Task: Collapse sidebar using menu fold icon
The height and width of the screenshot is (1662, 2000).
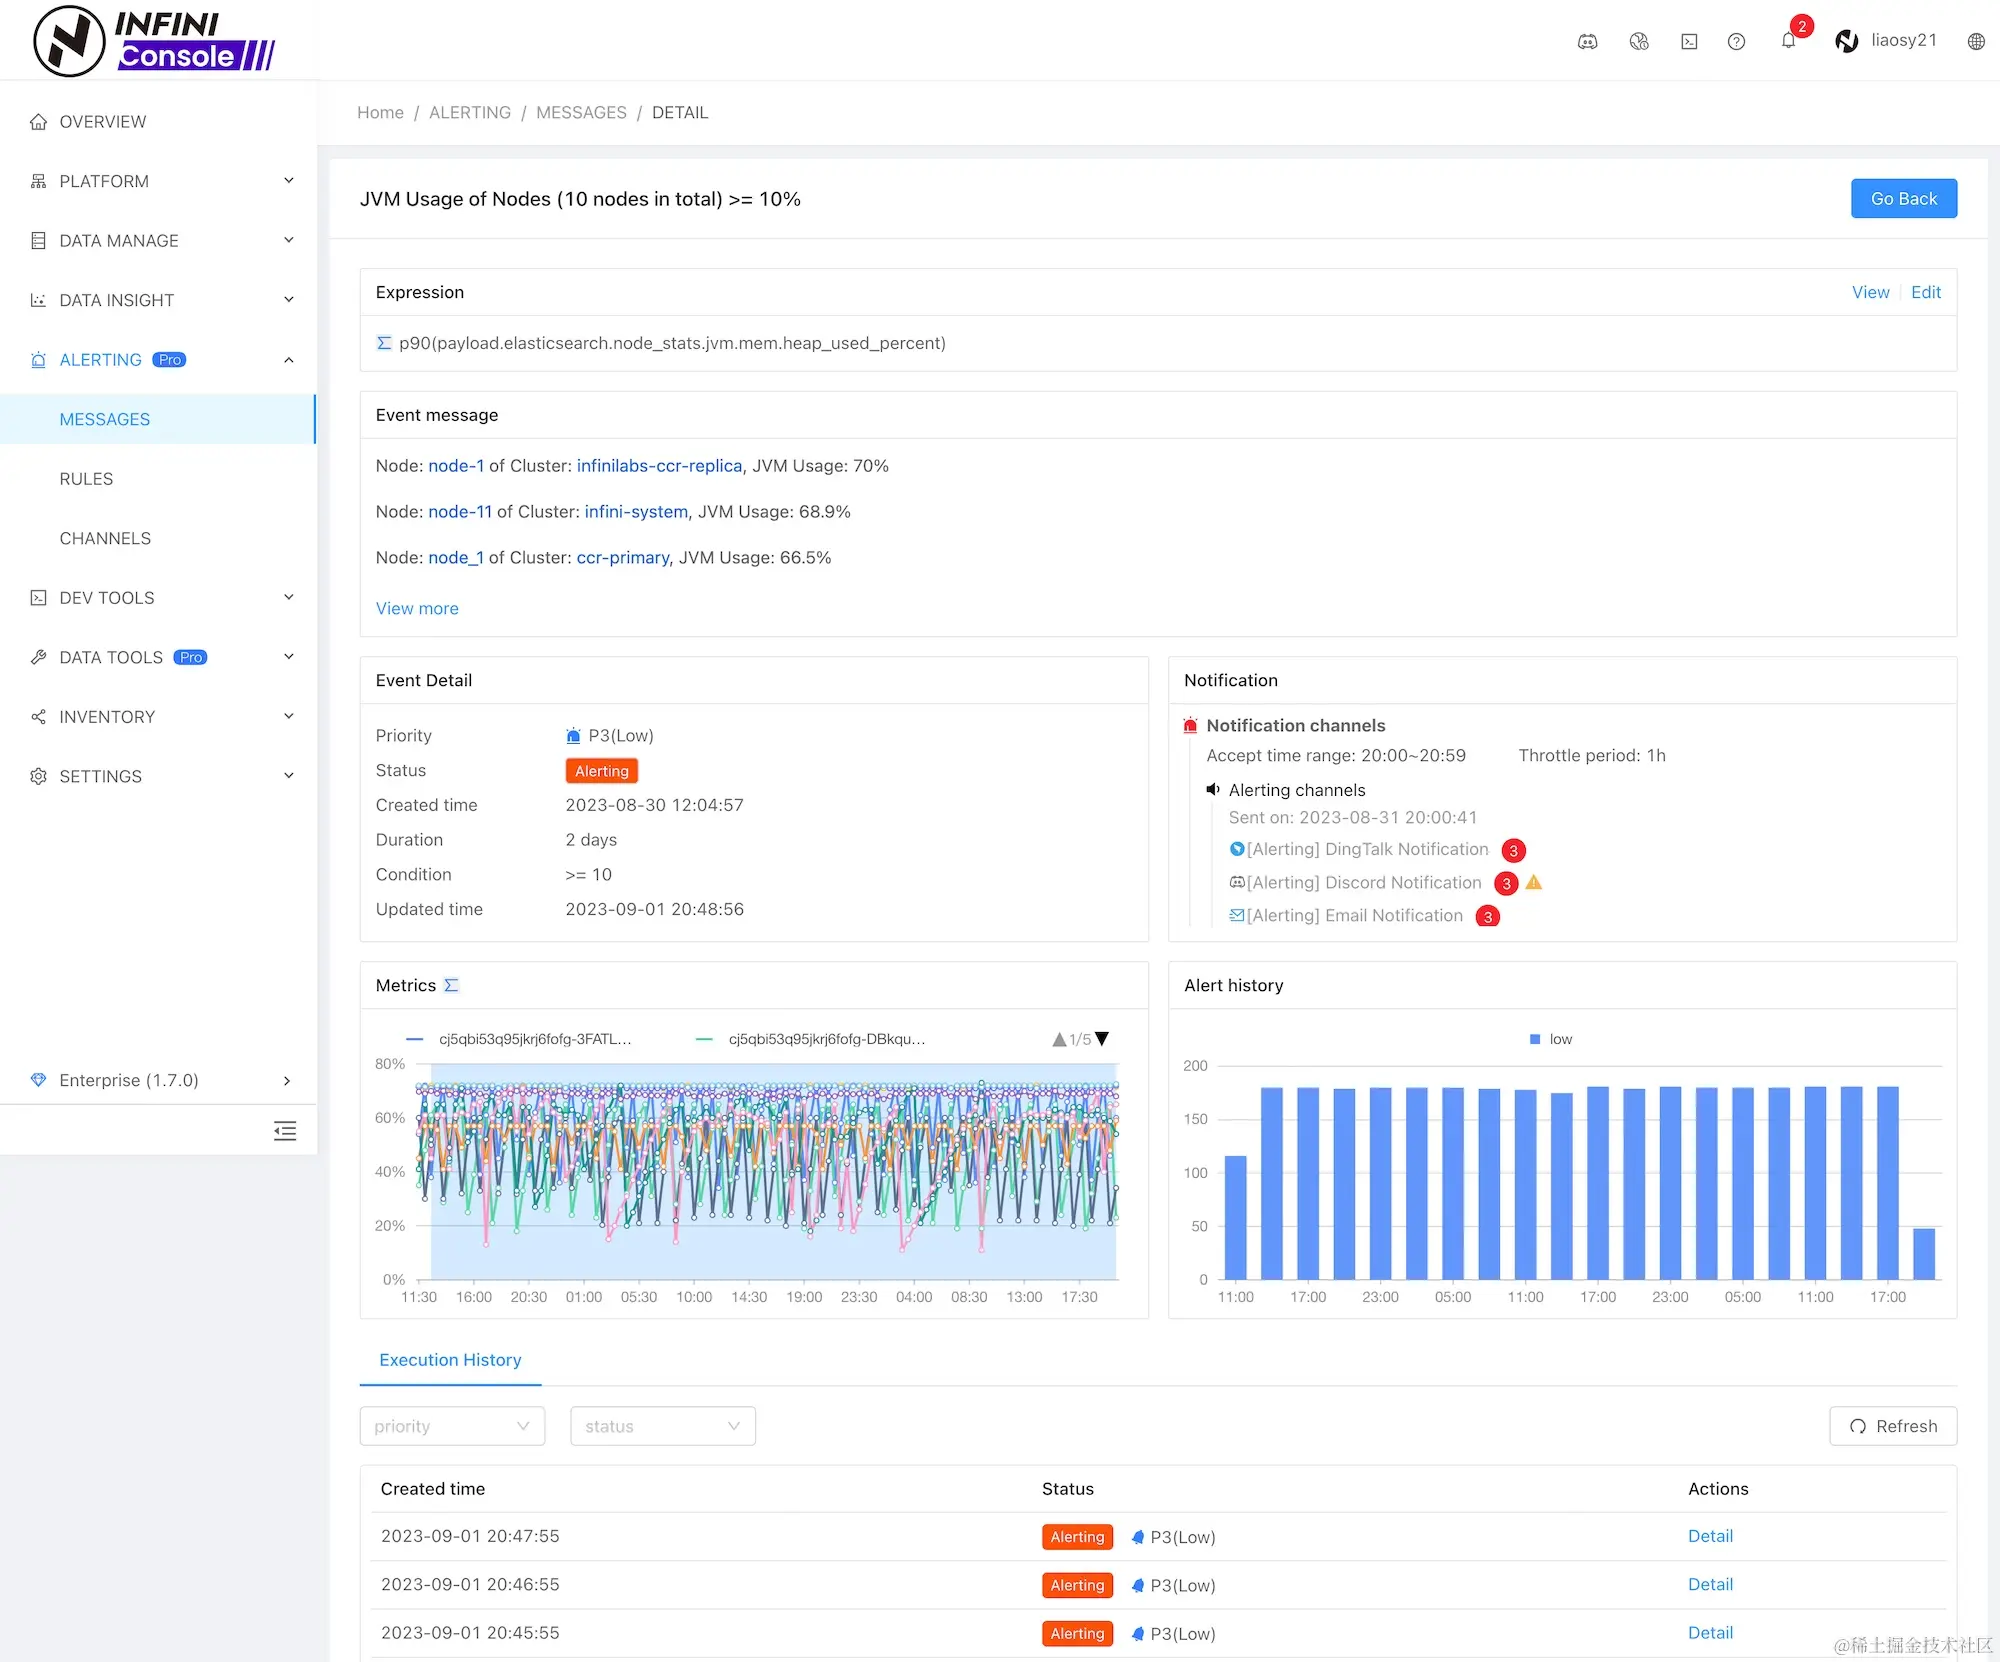Action: pyautogui.click(x=285, y=1131)
